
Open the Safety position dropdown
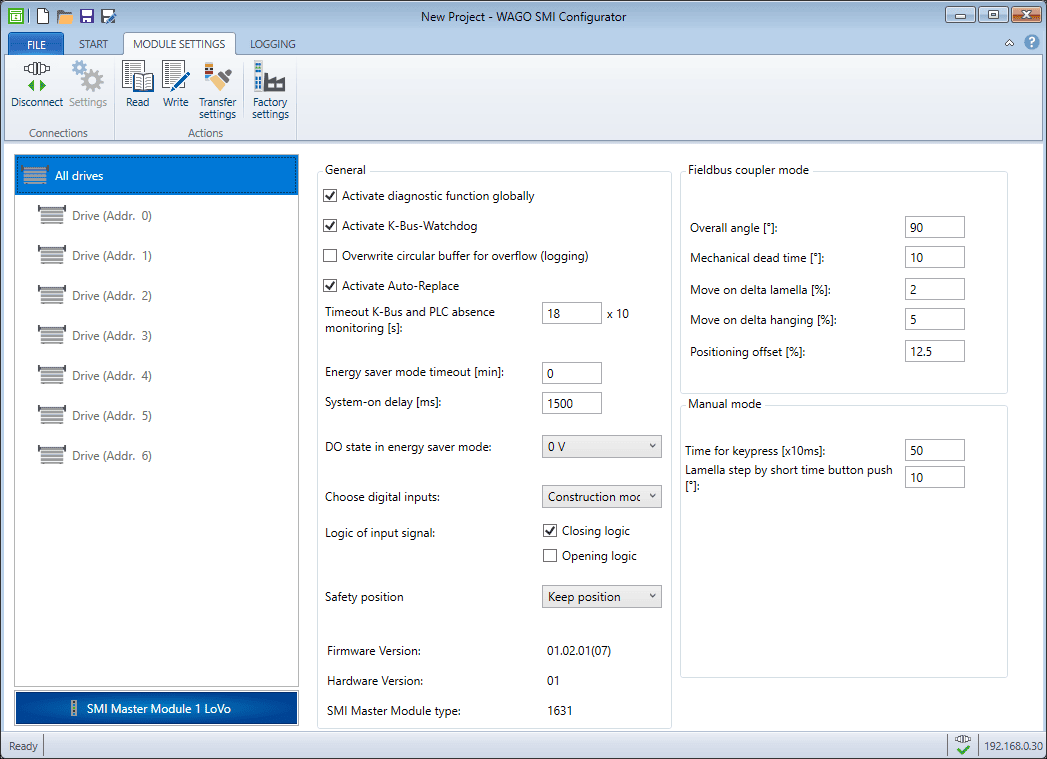601,597
